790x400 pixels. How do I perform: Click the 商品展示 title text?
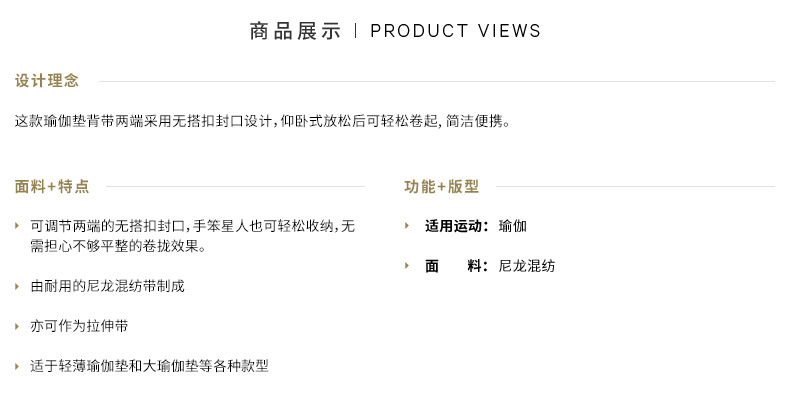tap(295, 31)
